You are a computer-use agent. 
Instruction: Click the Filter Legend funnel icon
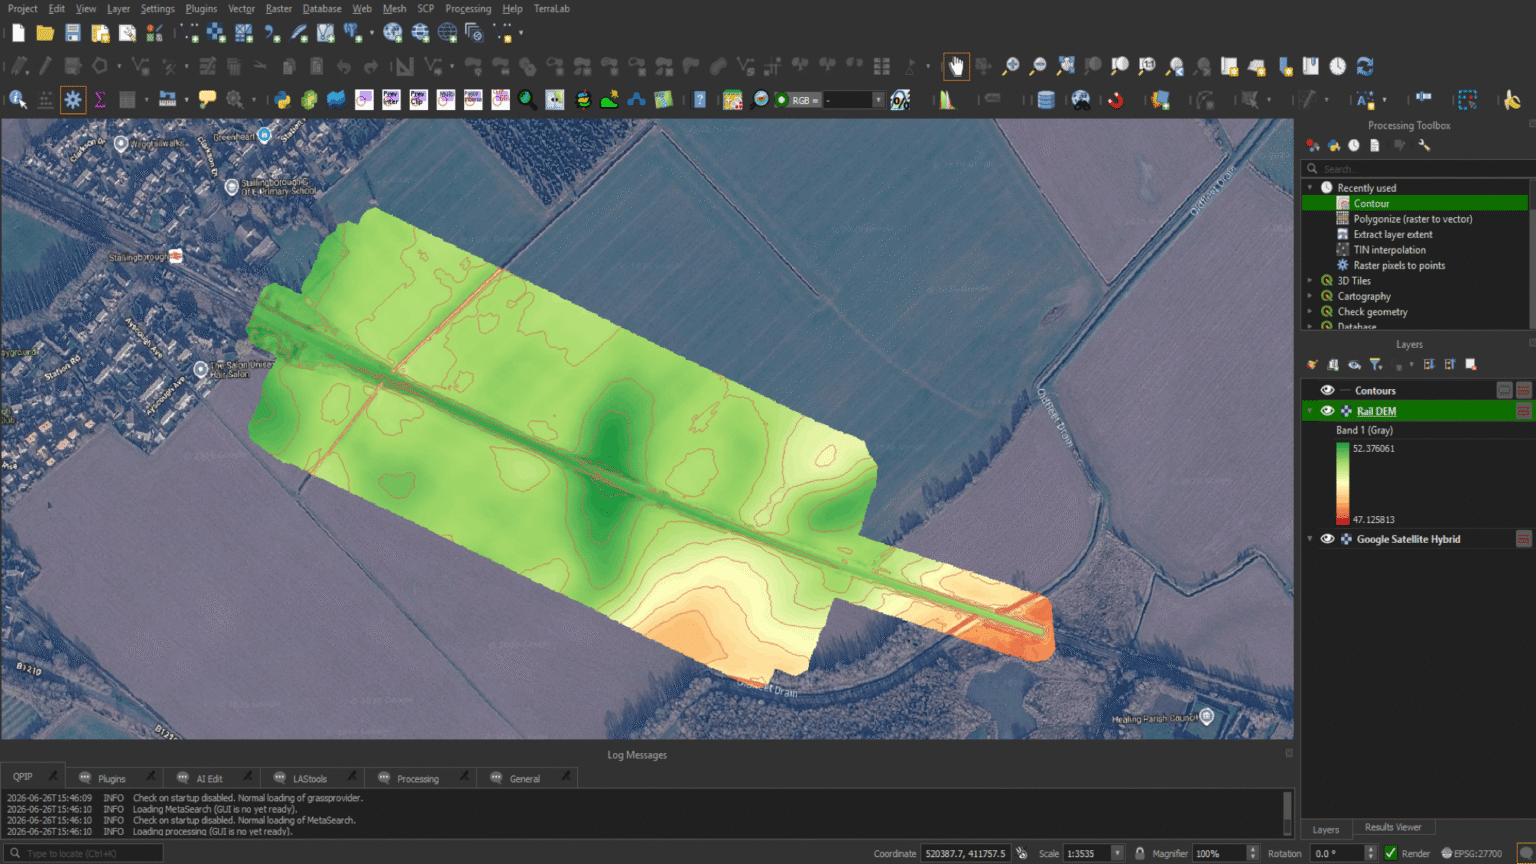coord(1376,365)
